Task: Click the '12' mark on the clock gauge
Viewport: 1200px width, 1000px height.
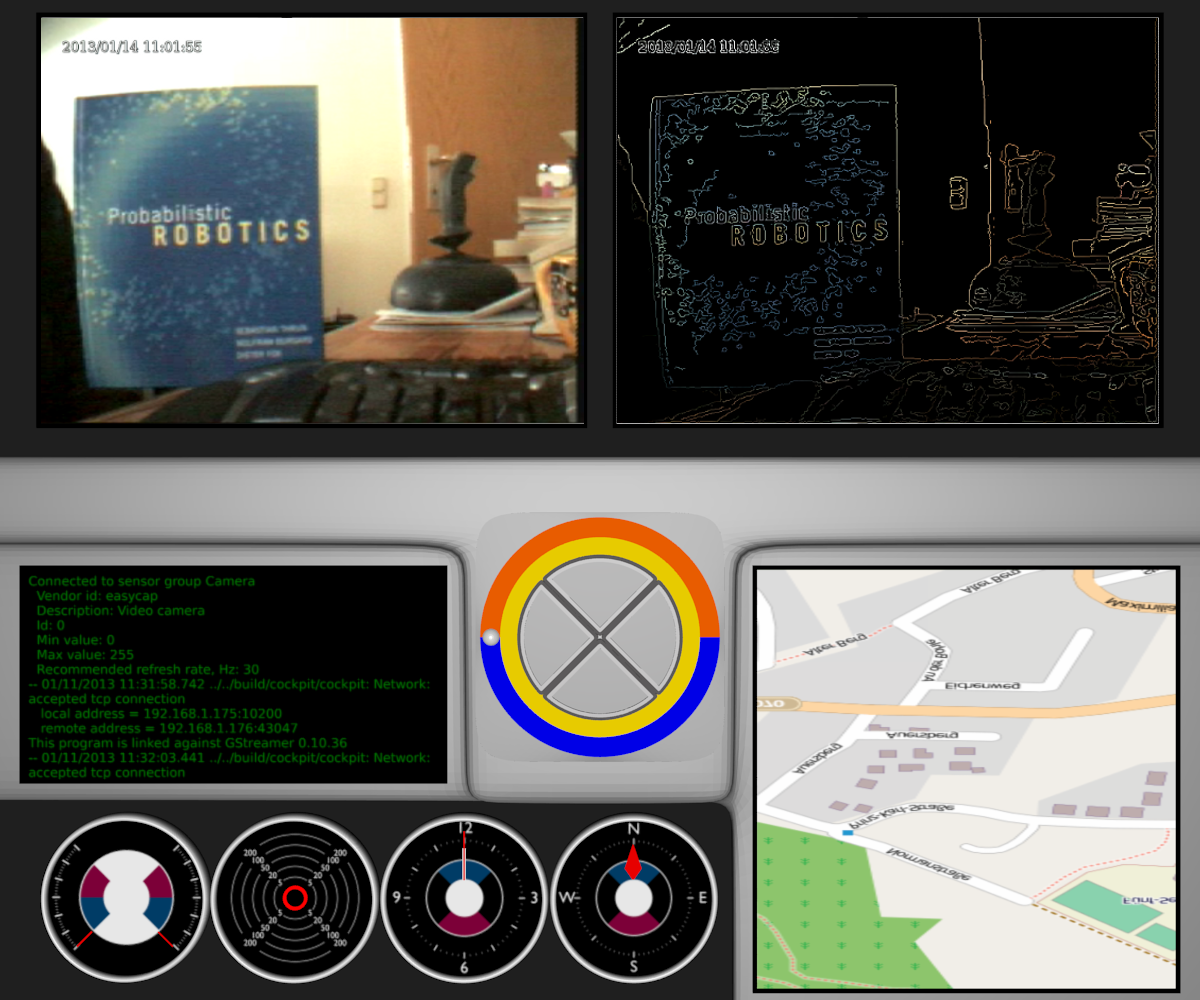Action: point(464,829)
